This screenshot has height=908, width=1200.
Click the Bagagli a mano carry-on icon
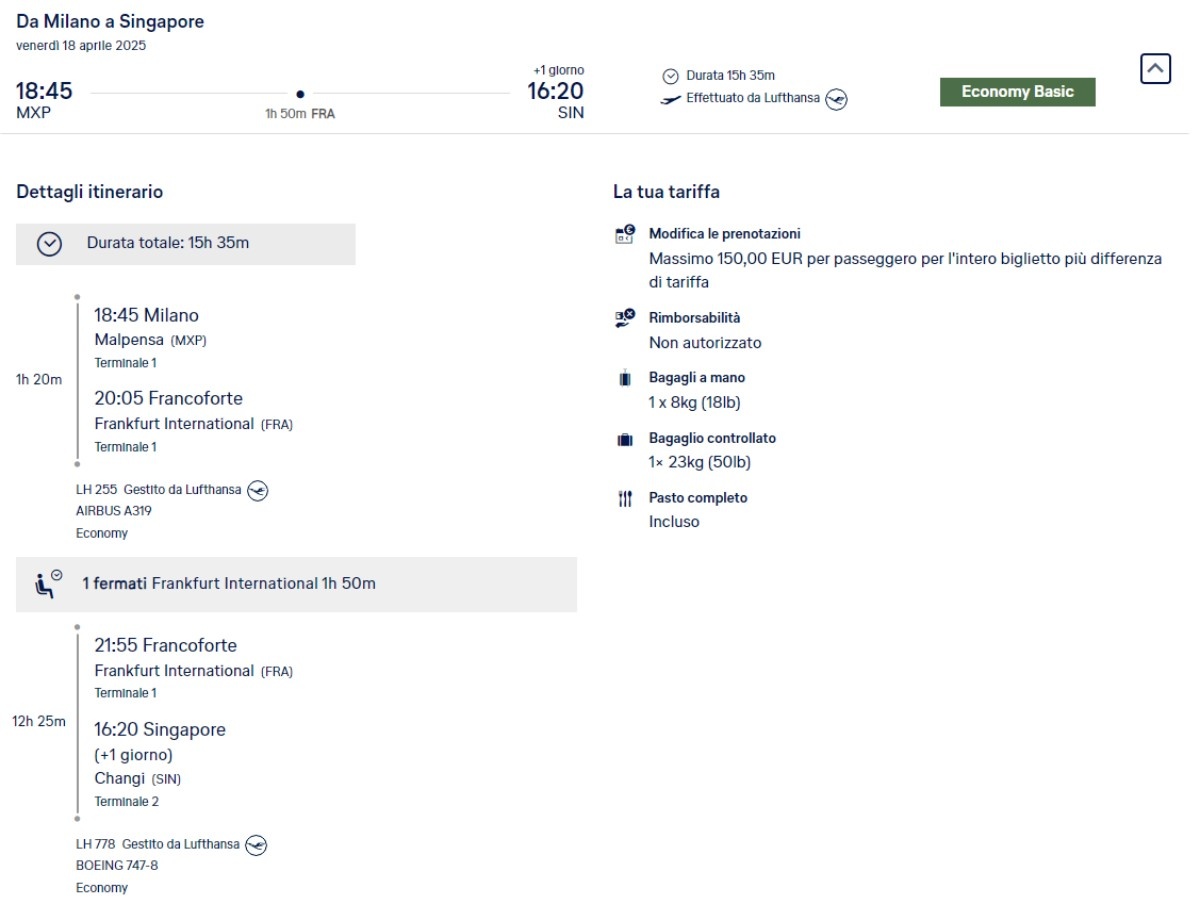pos(625,379)
